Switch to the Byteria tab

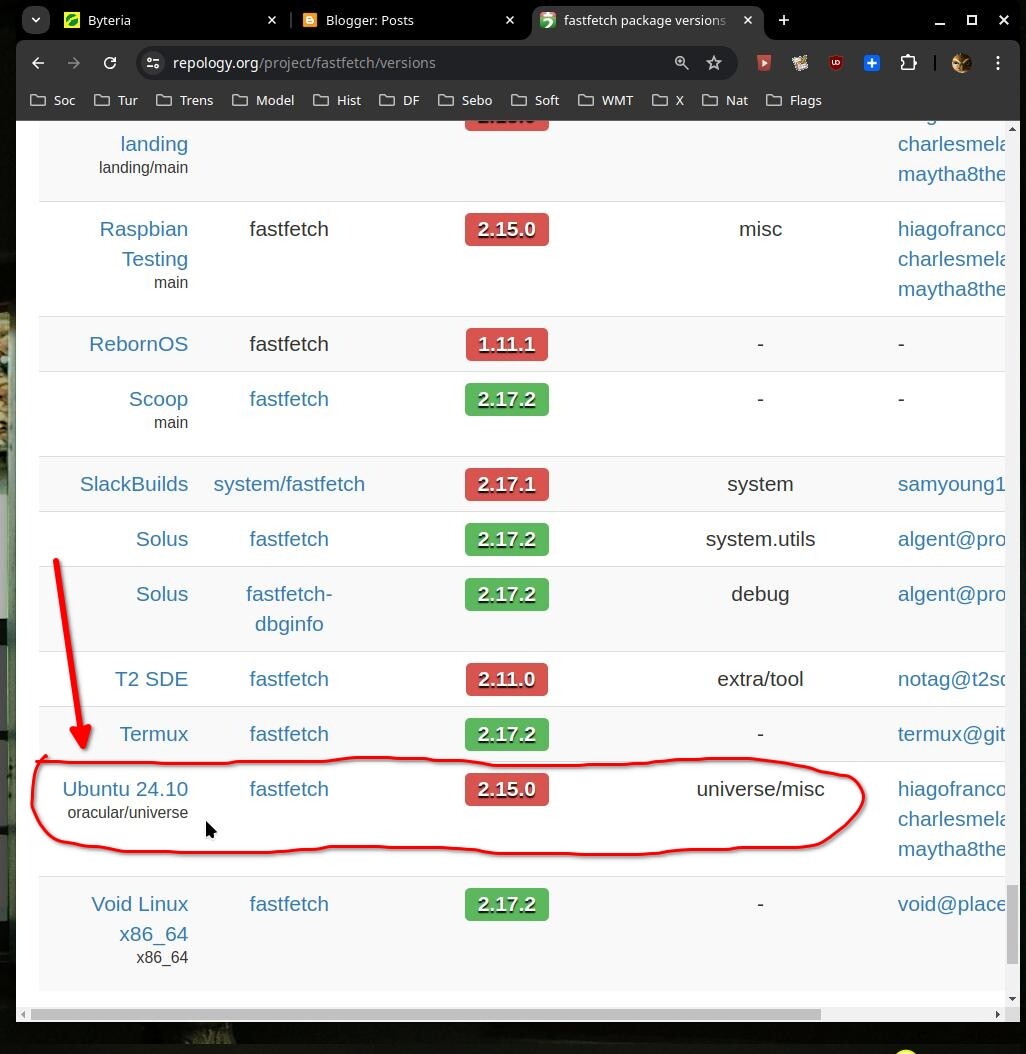168,20
